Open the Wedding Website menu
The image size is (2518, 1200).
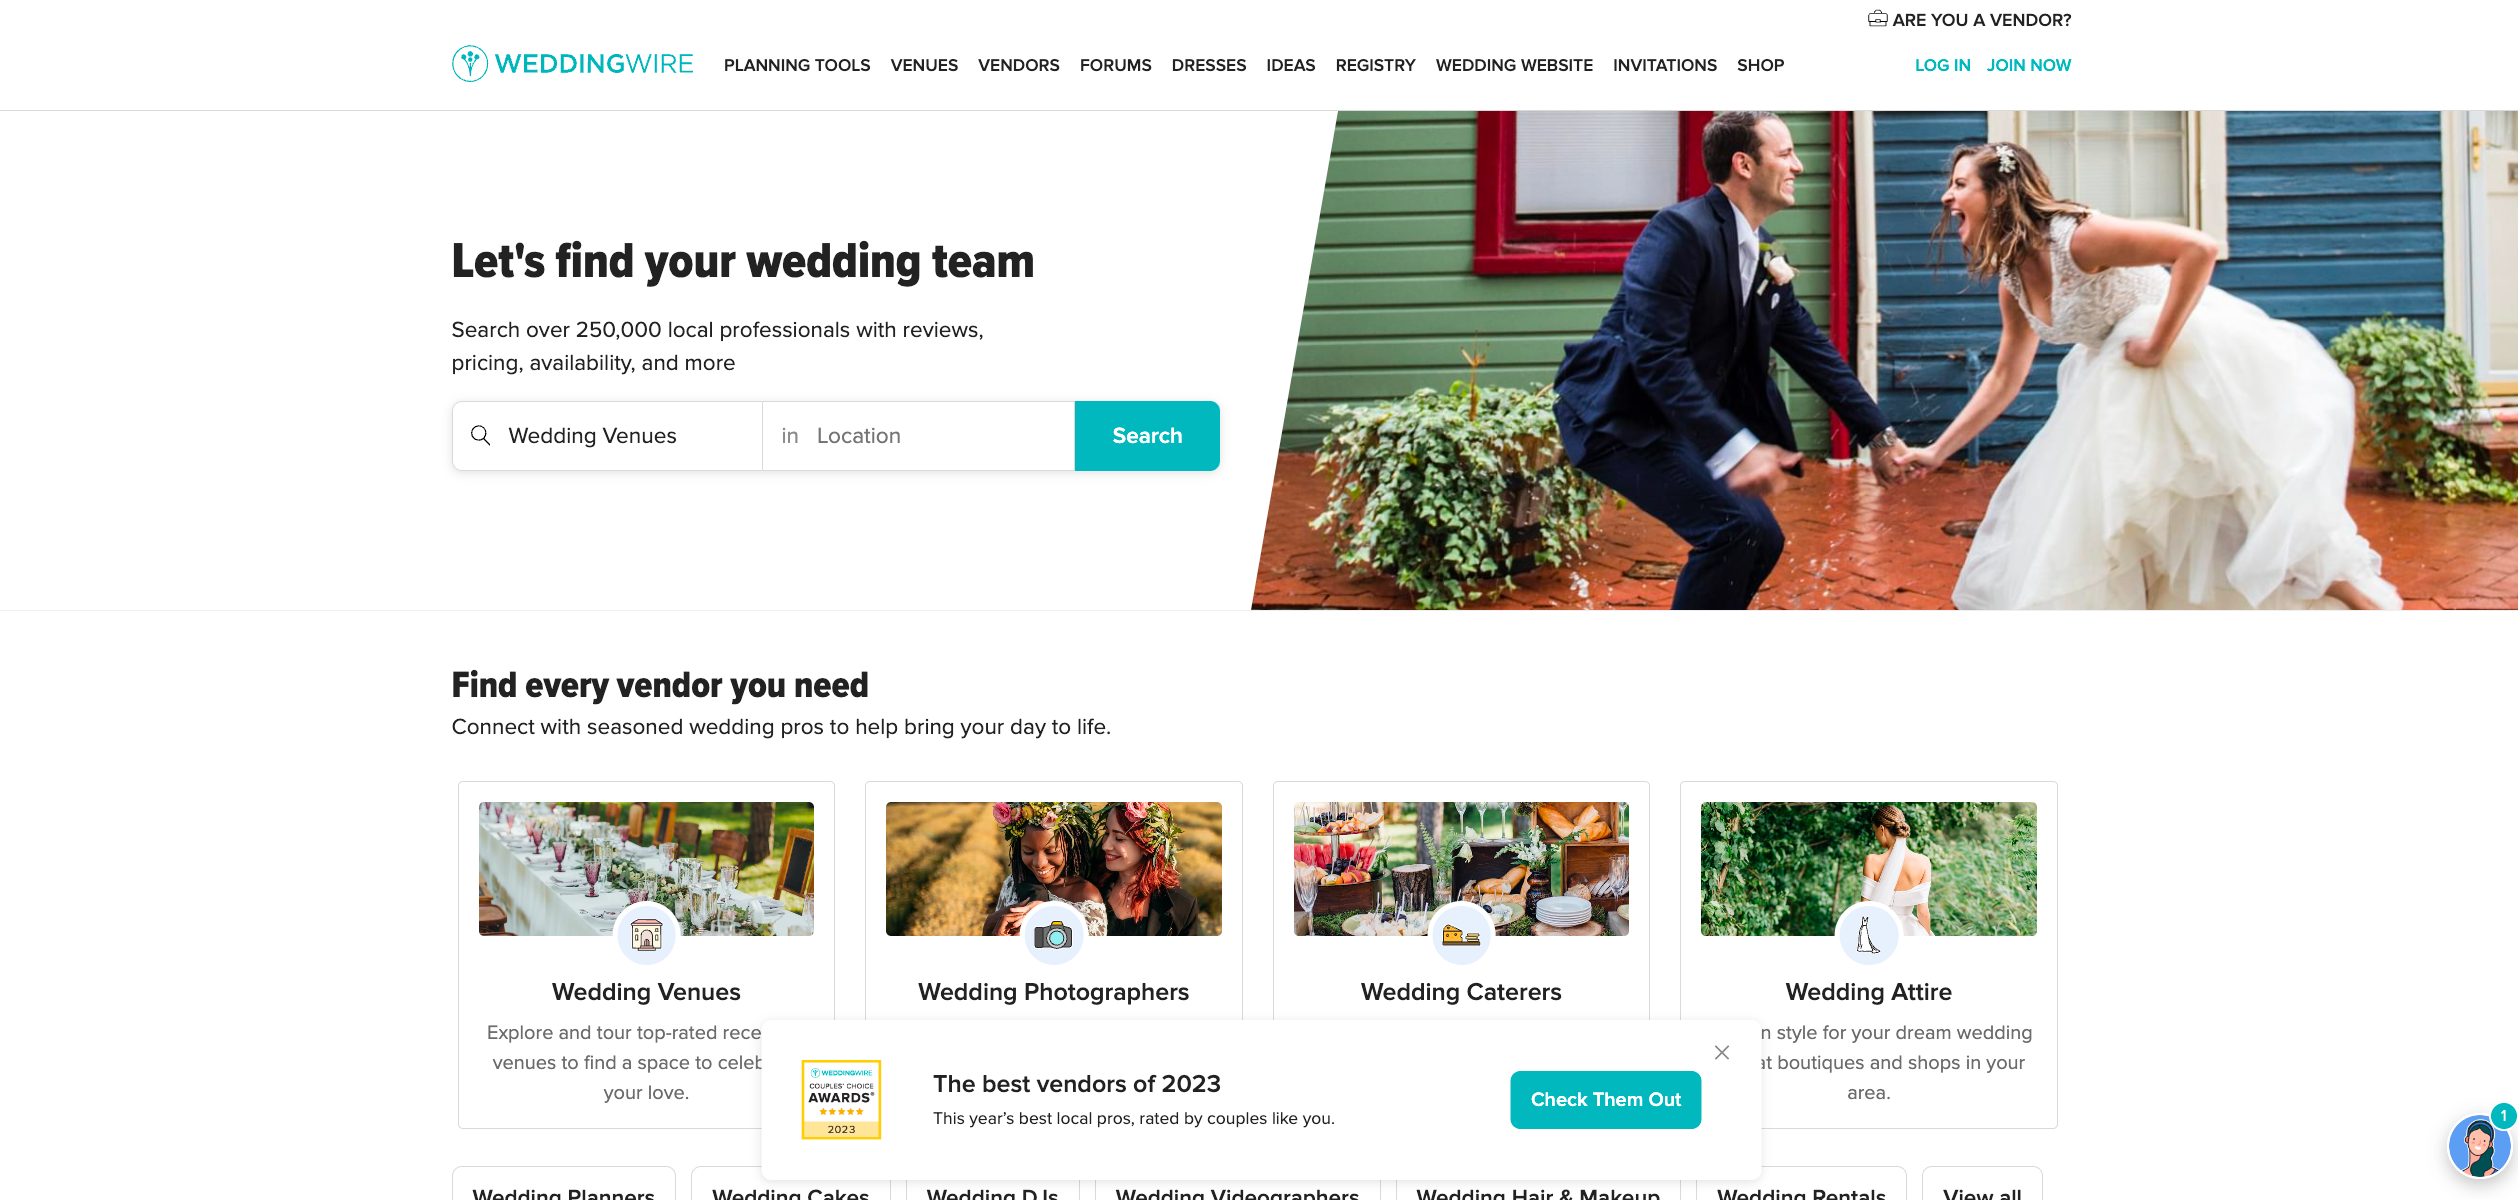click(1514, 65)
